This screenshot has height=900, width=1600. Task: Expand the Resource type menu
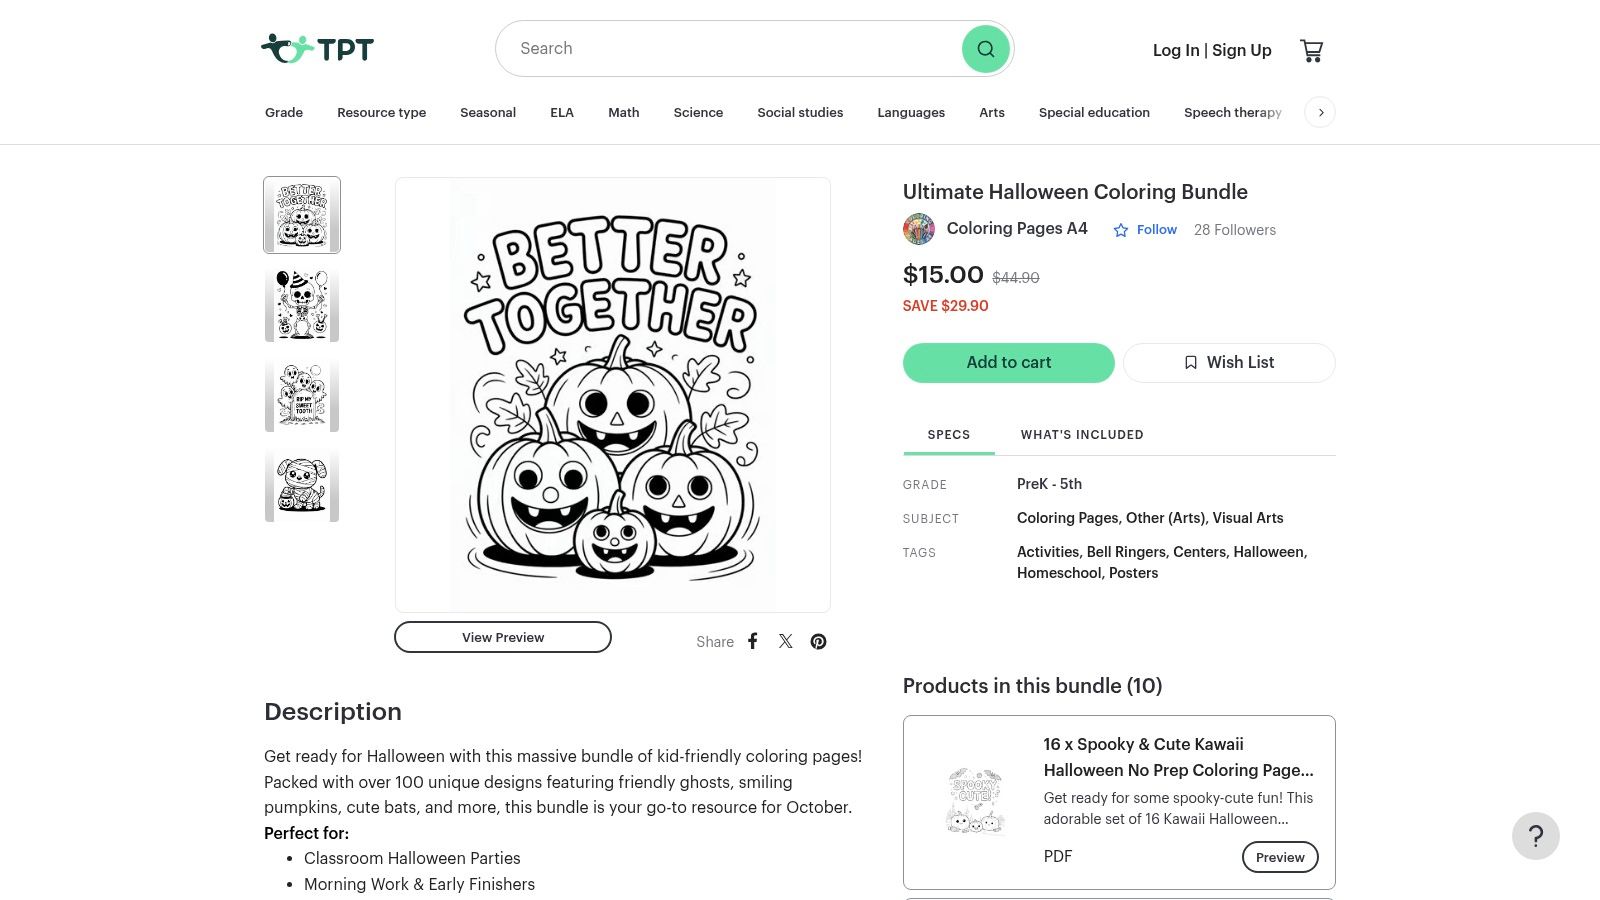pyautogui.click(x=381, y=112)
